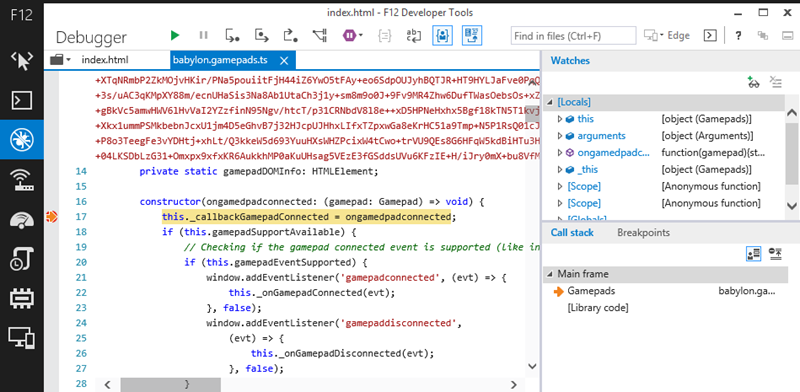Open the Console sidebar tool
The width and height of the screenshot is (800, 392).
21,101
